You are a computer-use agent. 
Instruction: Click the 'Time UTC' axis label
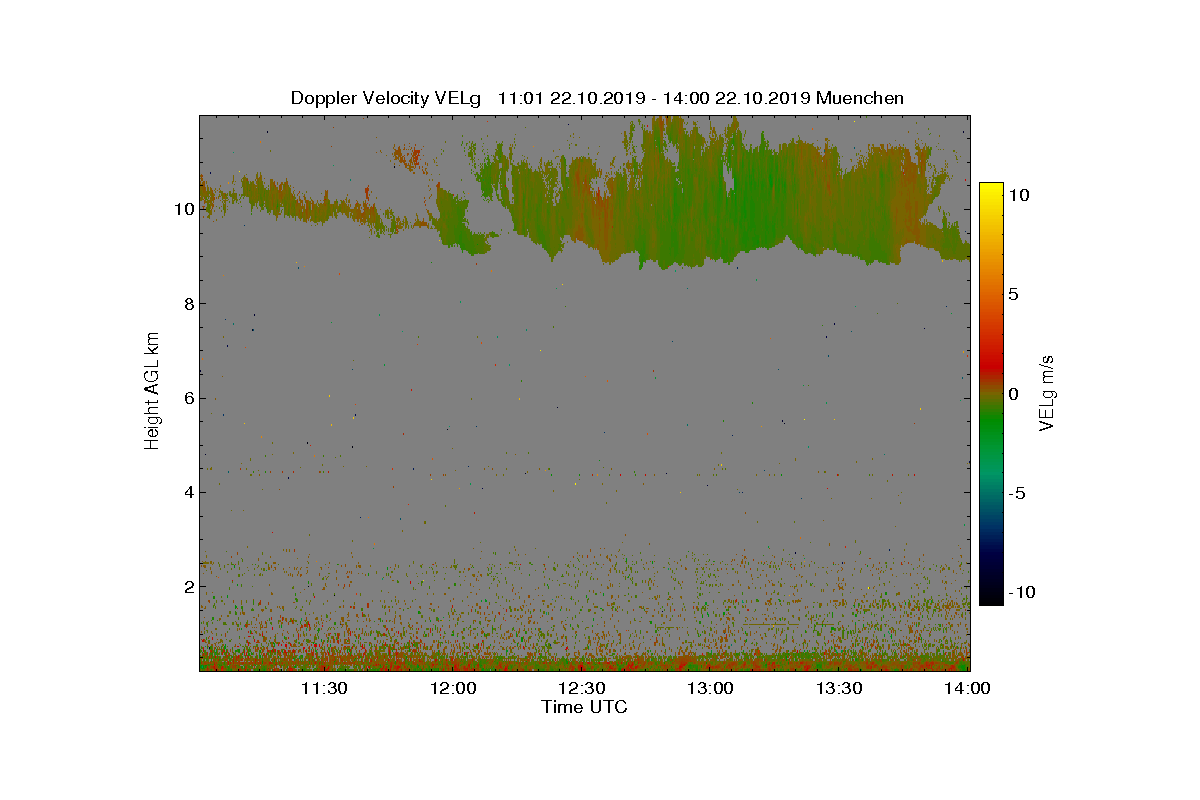coord(585,707)
